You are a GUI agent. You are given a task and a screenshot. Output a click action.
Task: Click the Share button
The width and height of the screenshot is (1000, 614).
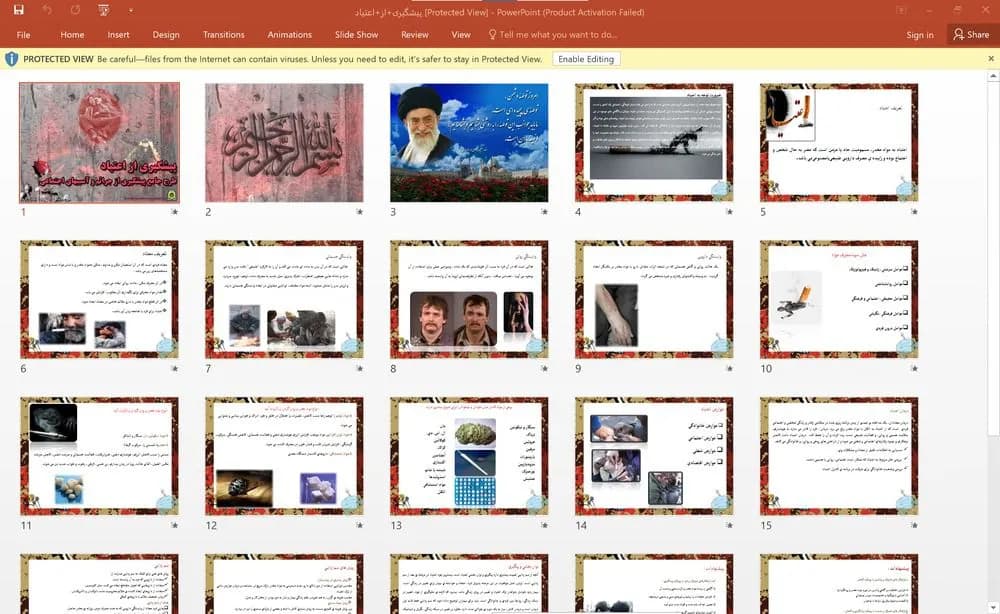971,34
